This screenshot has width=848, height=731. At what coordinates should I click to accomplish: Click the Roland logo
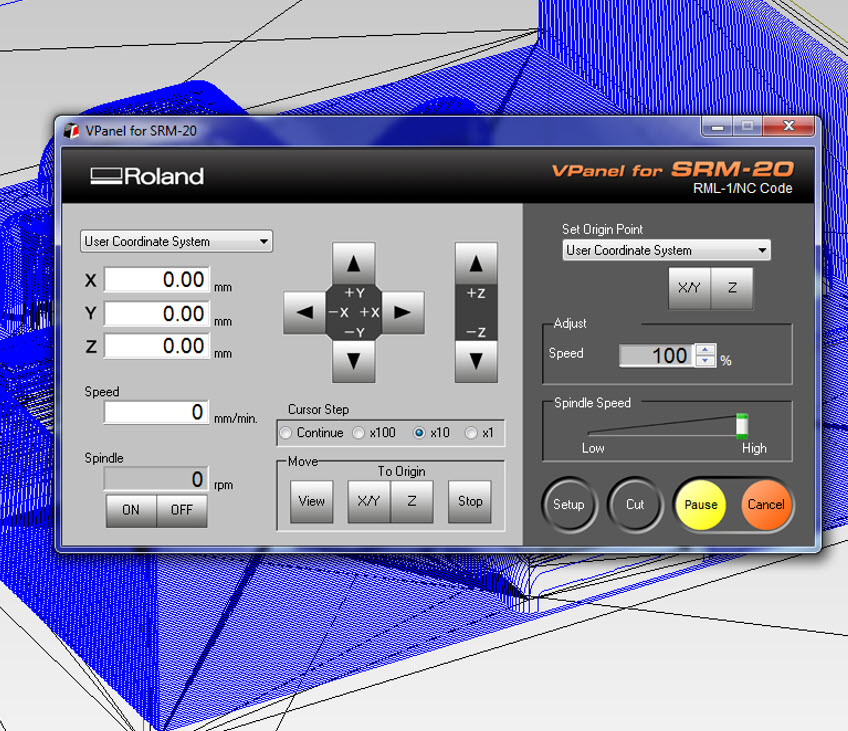147,176
